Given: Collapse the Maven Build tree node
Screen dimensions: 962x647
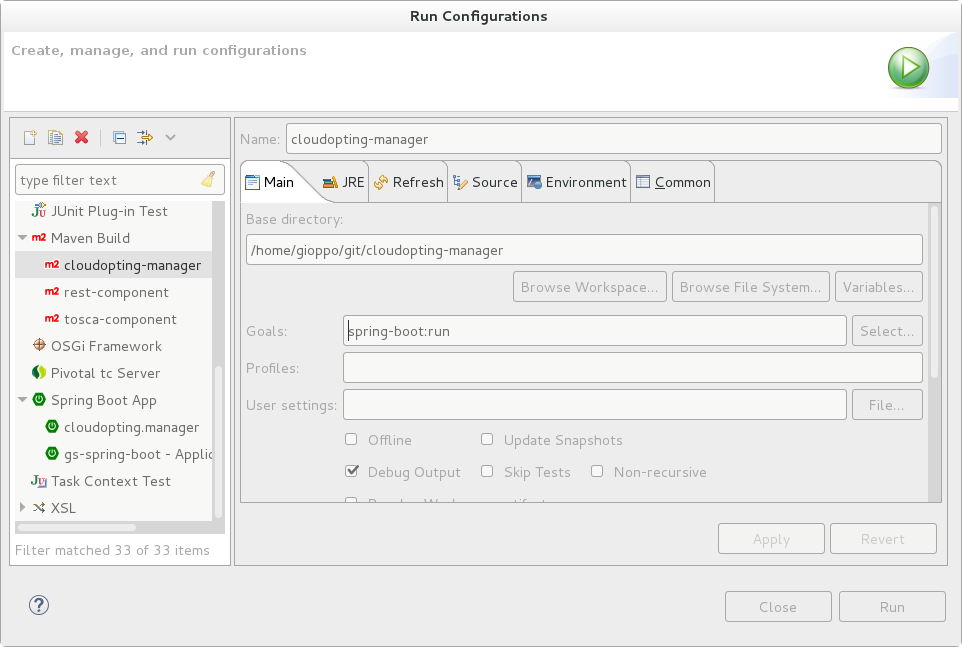Looking at the screenshot, I should [x=23, y=237].
